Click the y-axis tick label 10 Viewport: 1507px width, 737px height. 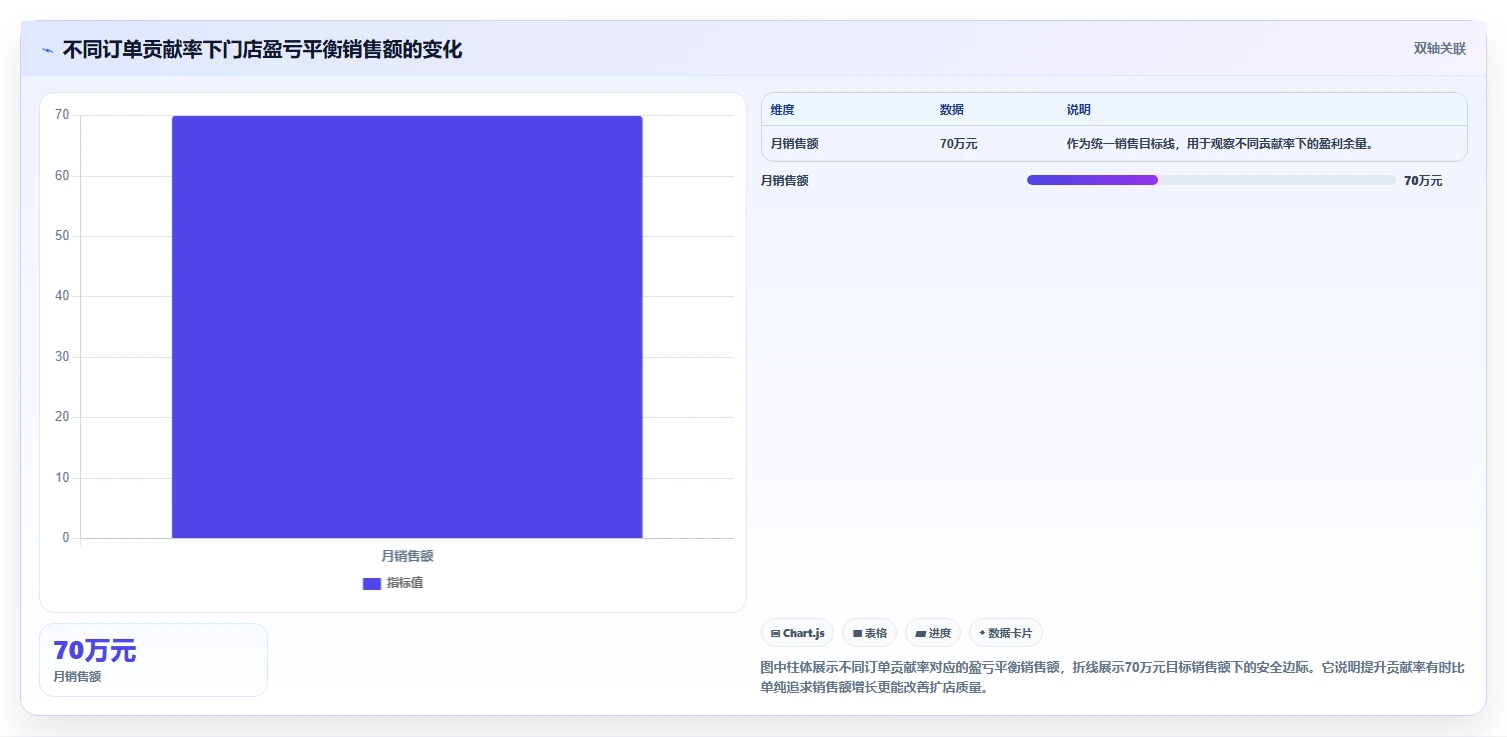62,478
